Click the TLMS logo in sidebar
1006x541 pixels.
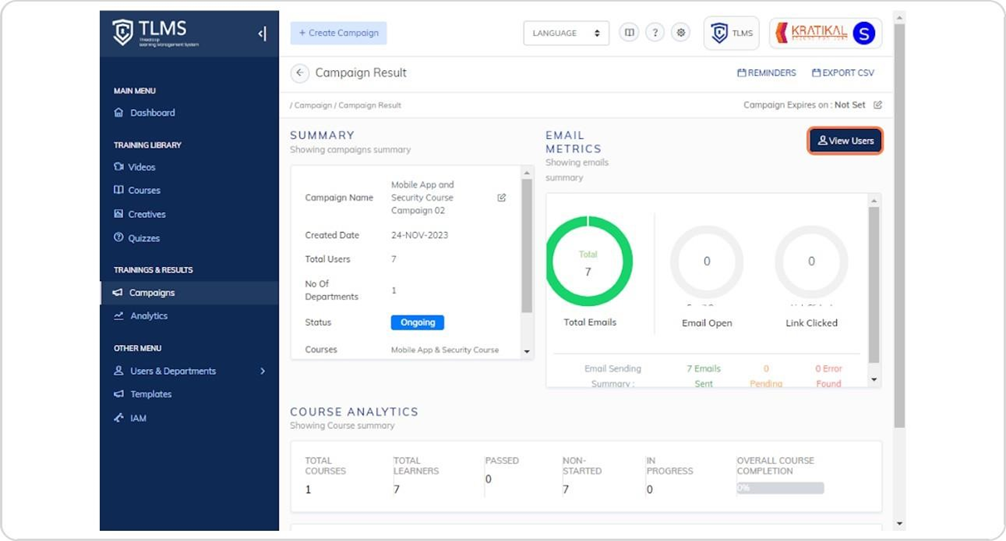(x=156, y=33)
